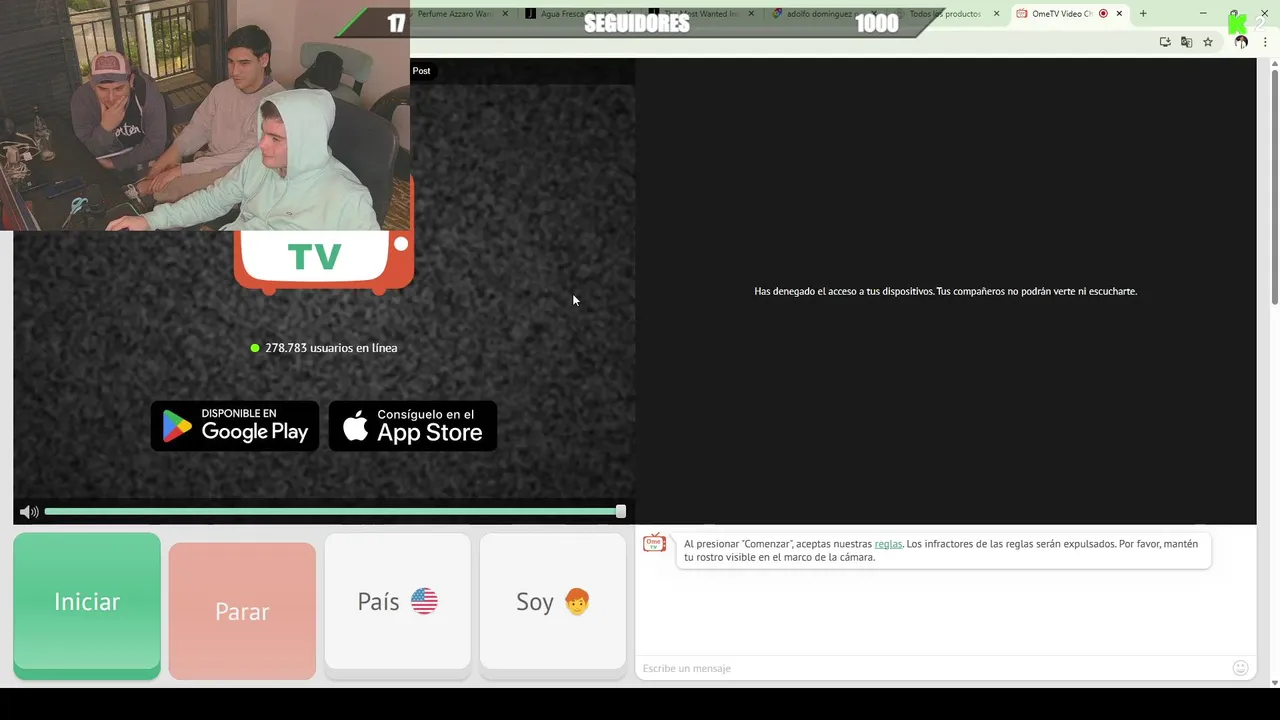Open the App Store download badge
The width and height of the screenshot is (1280, 720).
point(413,426)
